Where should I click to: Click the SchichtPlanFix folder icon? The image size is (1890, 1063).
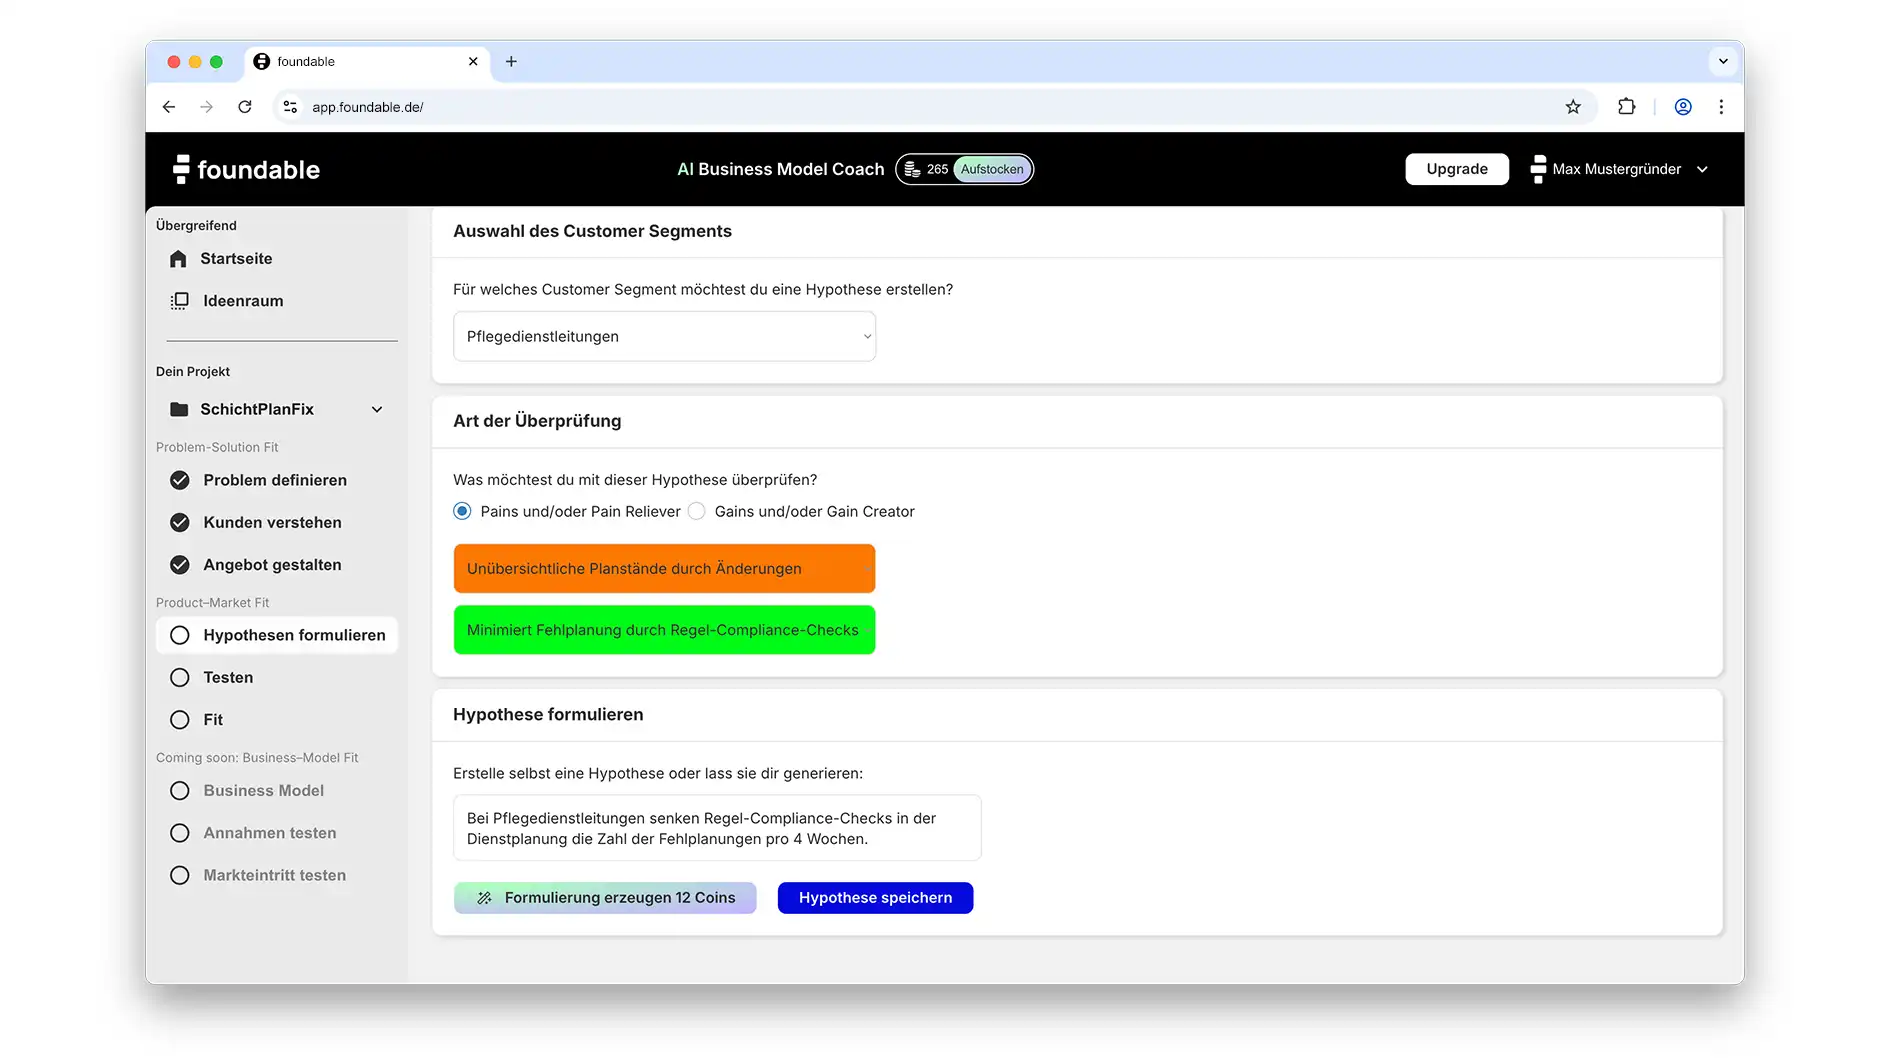tap(179, 409)
